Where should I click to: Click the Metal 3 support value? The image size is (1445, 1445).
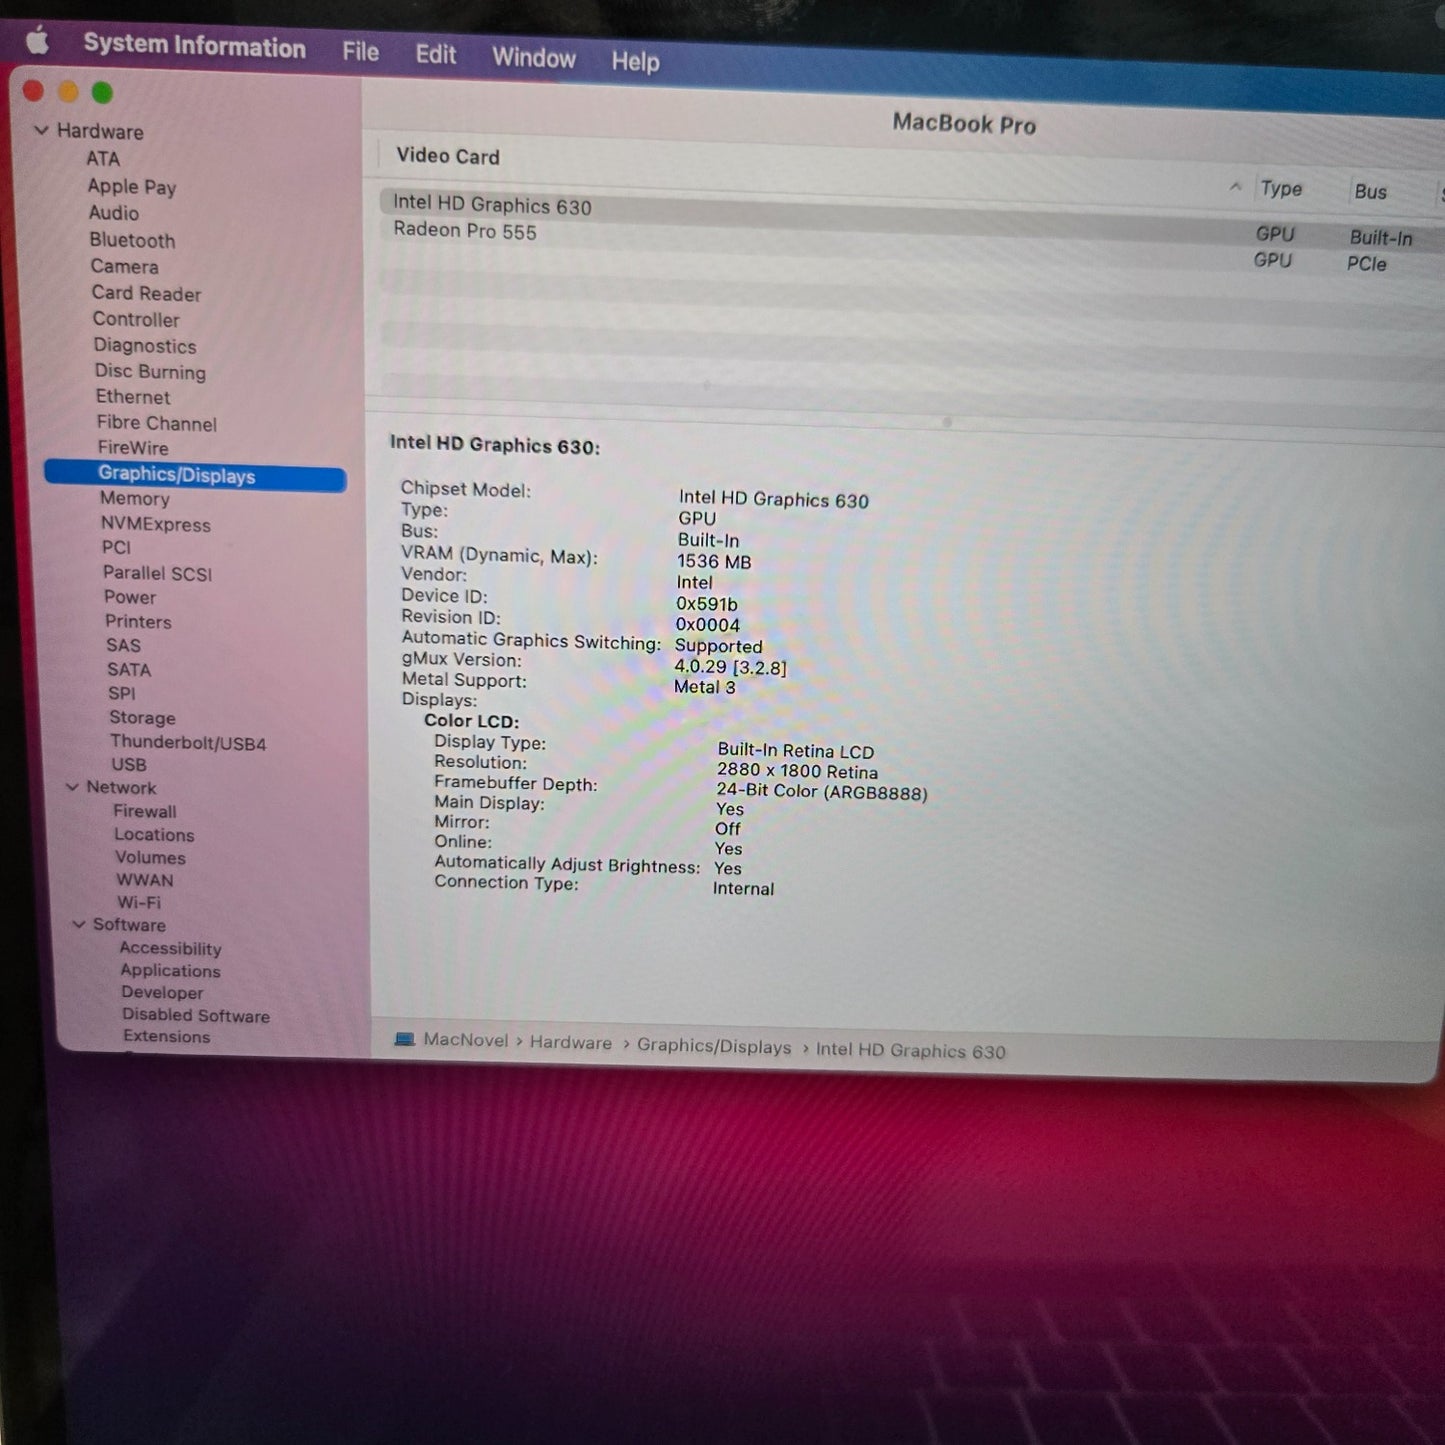[705, 687]
